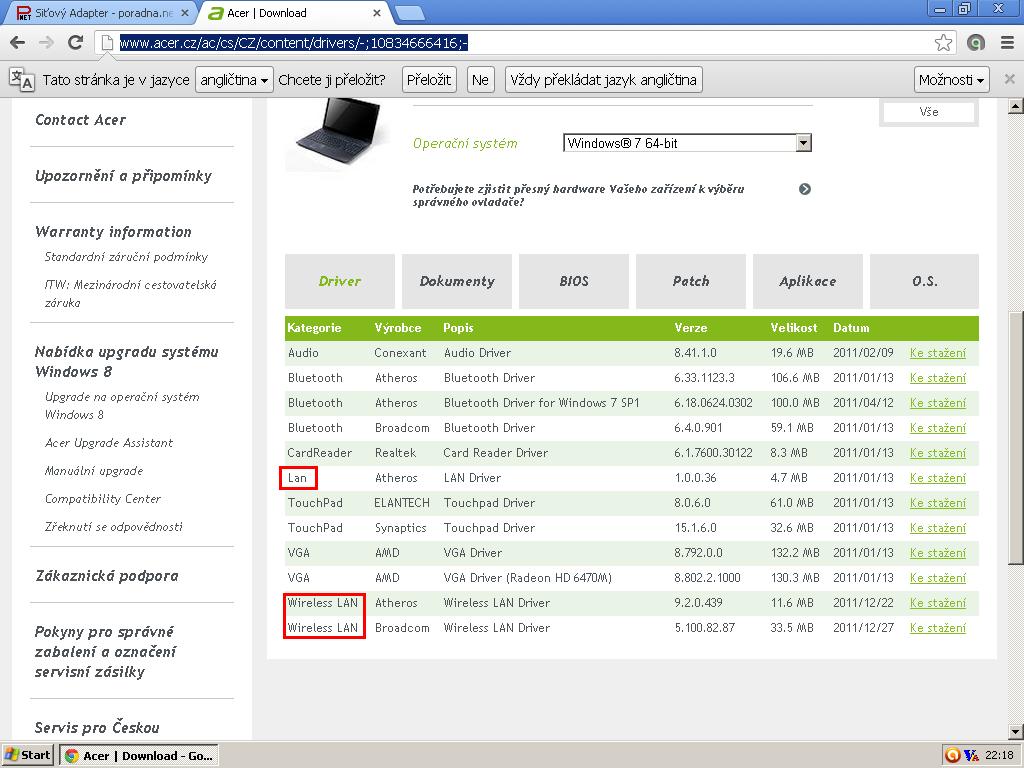Click the round arrow icon for hardware detection
Screen dimensions: 1024x768
(x=805, y=189)
